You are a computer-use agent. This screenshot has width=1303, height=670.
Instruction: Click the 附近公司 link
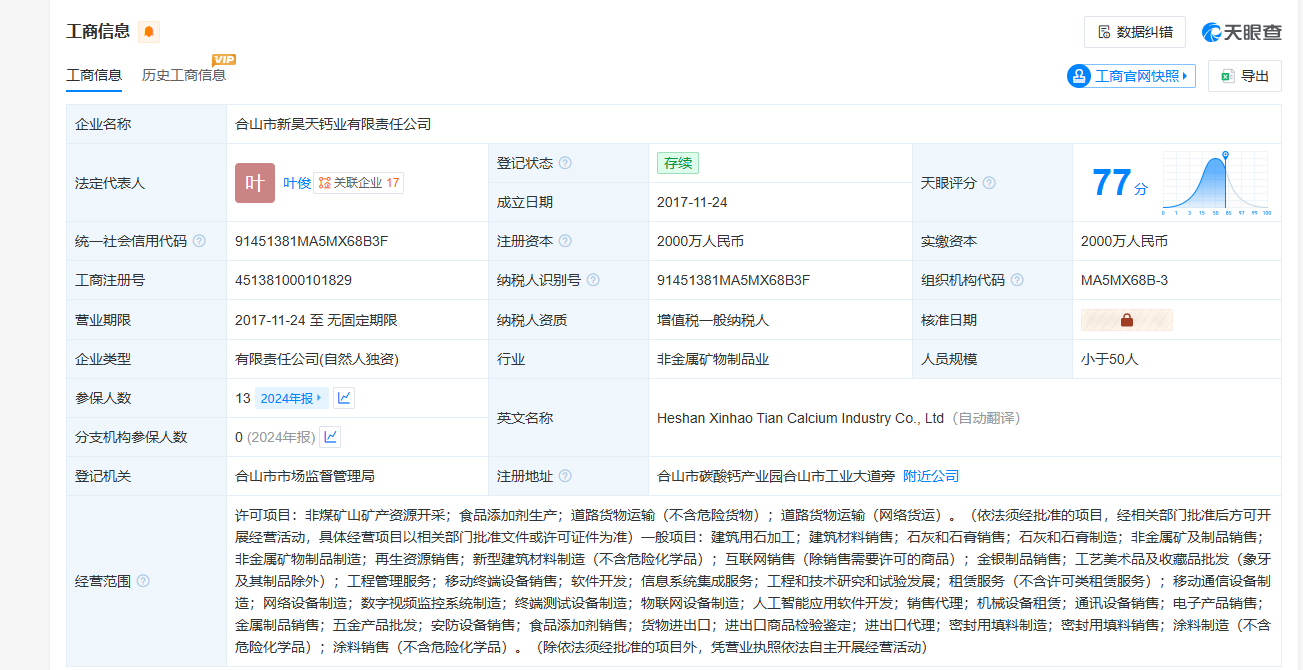tap(930, 476)
